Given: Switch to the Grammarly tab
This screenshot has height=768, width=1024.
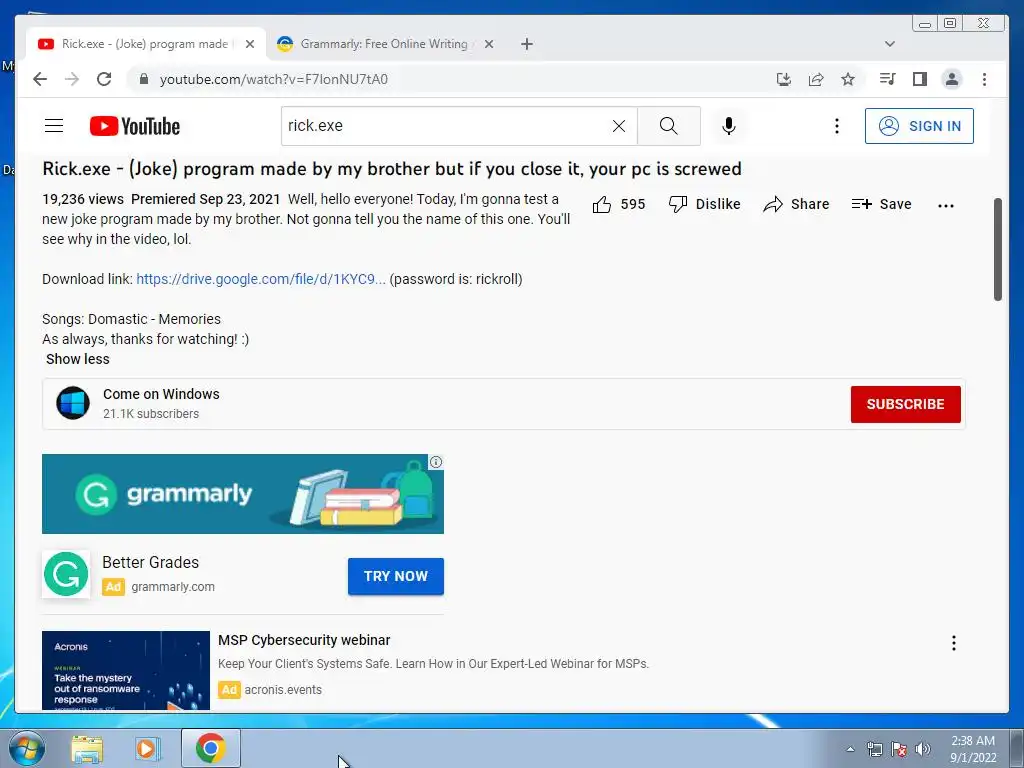Looking at the screenshot, I should pos(383,44).
